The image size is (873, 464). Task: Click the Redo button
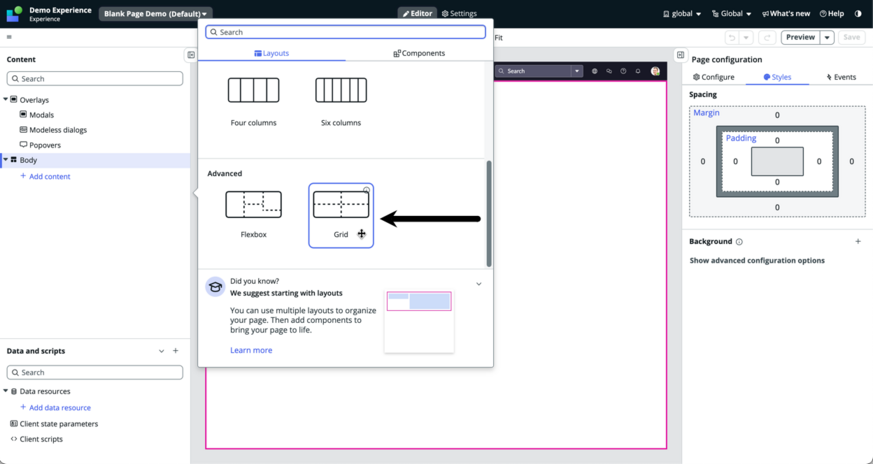767,37
